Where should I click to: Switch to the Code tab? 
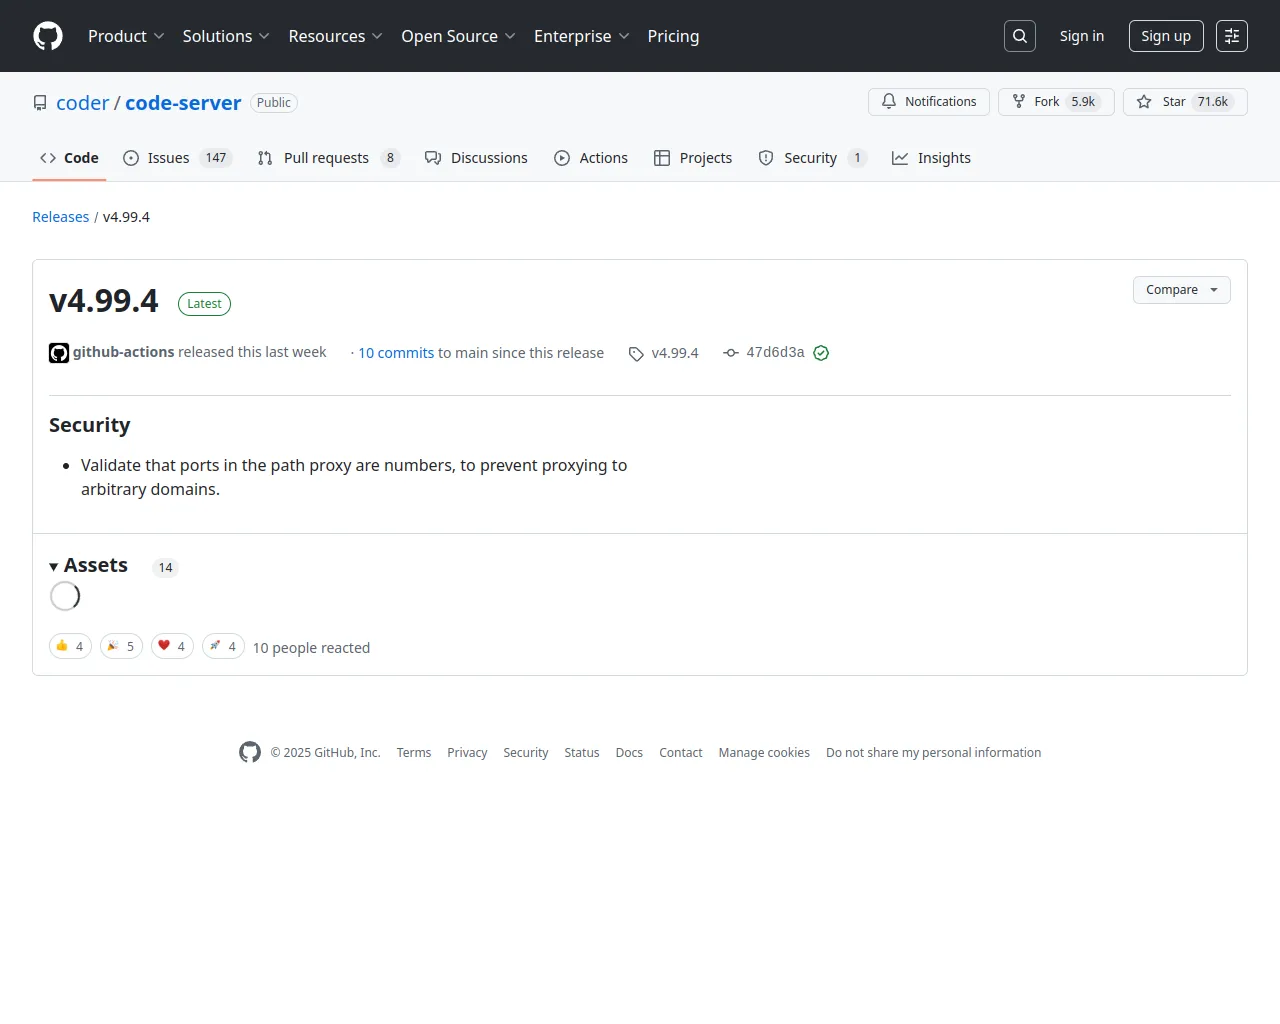tap(69, 158)
